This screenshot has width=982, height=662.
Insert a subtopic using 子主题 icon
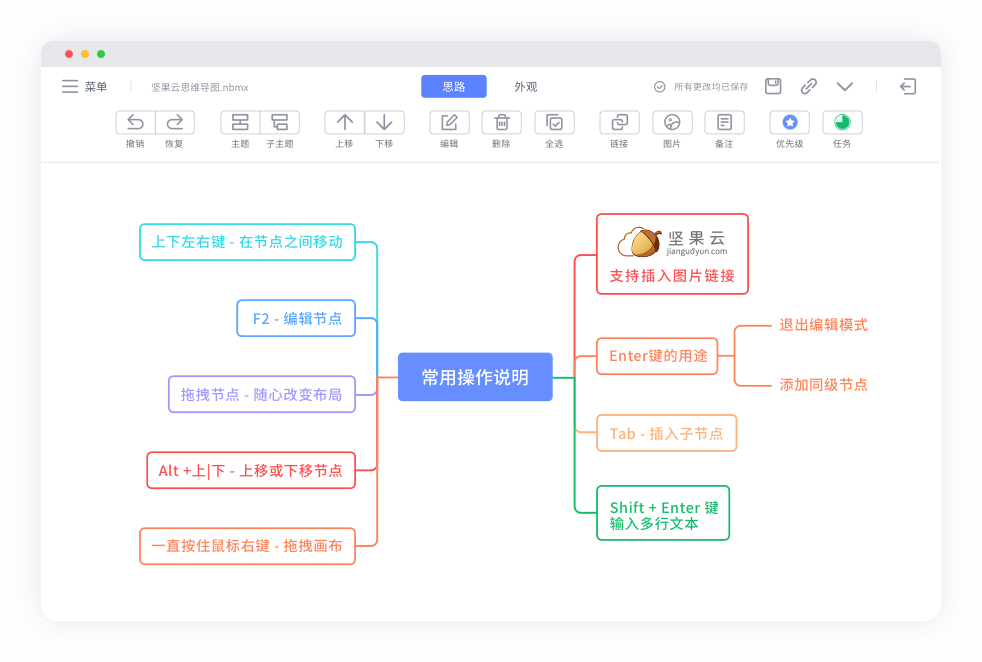(x=280, y=122)
